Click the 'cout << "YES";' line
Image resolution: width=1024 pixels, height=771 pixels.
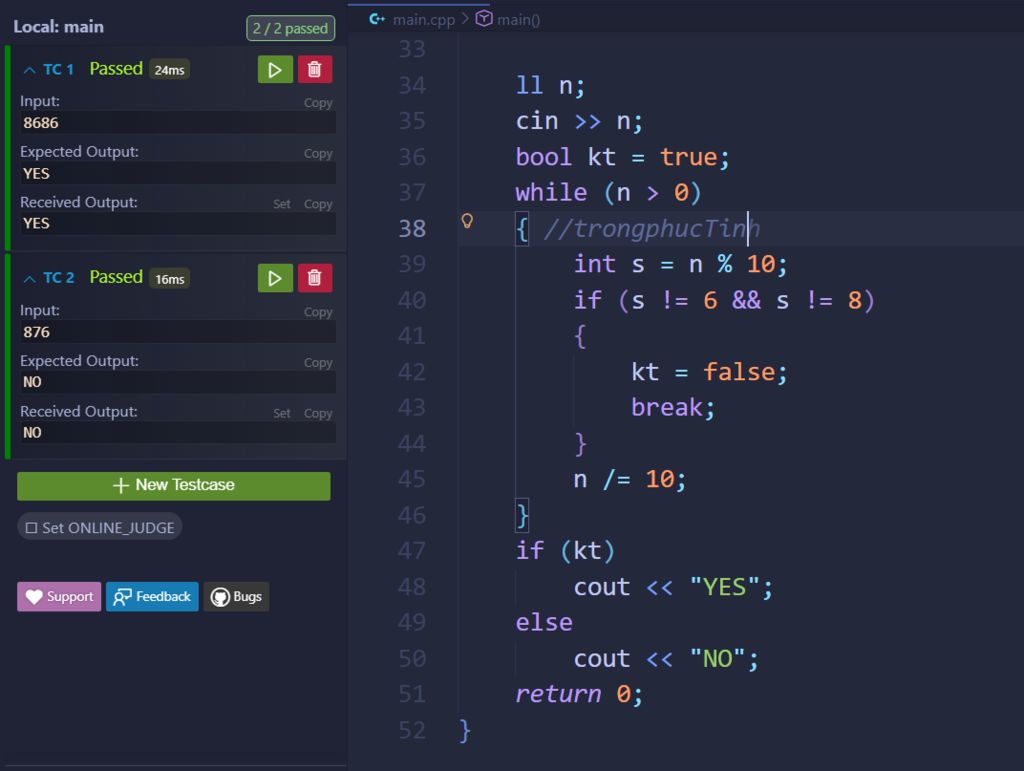pos(673,587)
